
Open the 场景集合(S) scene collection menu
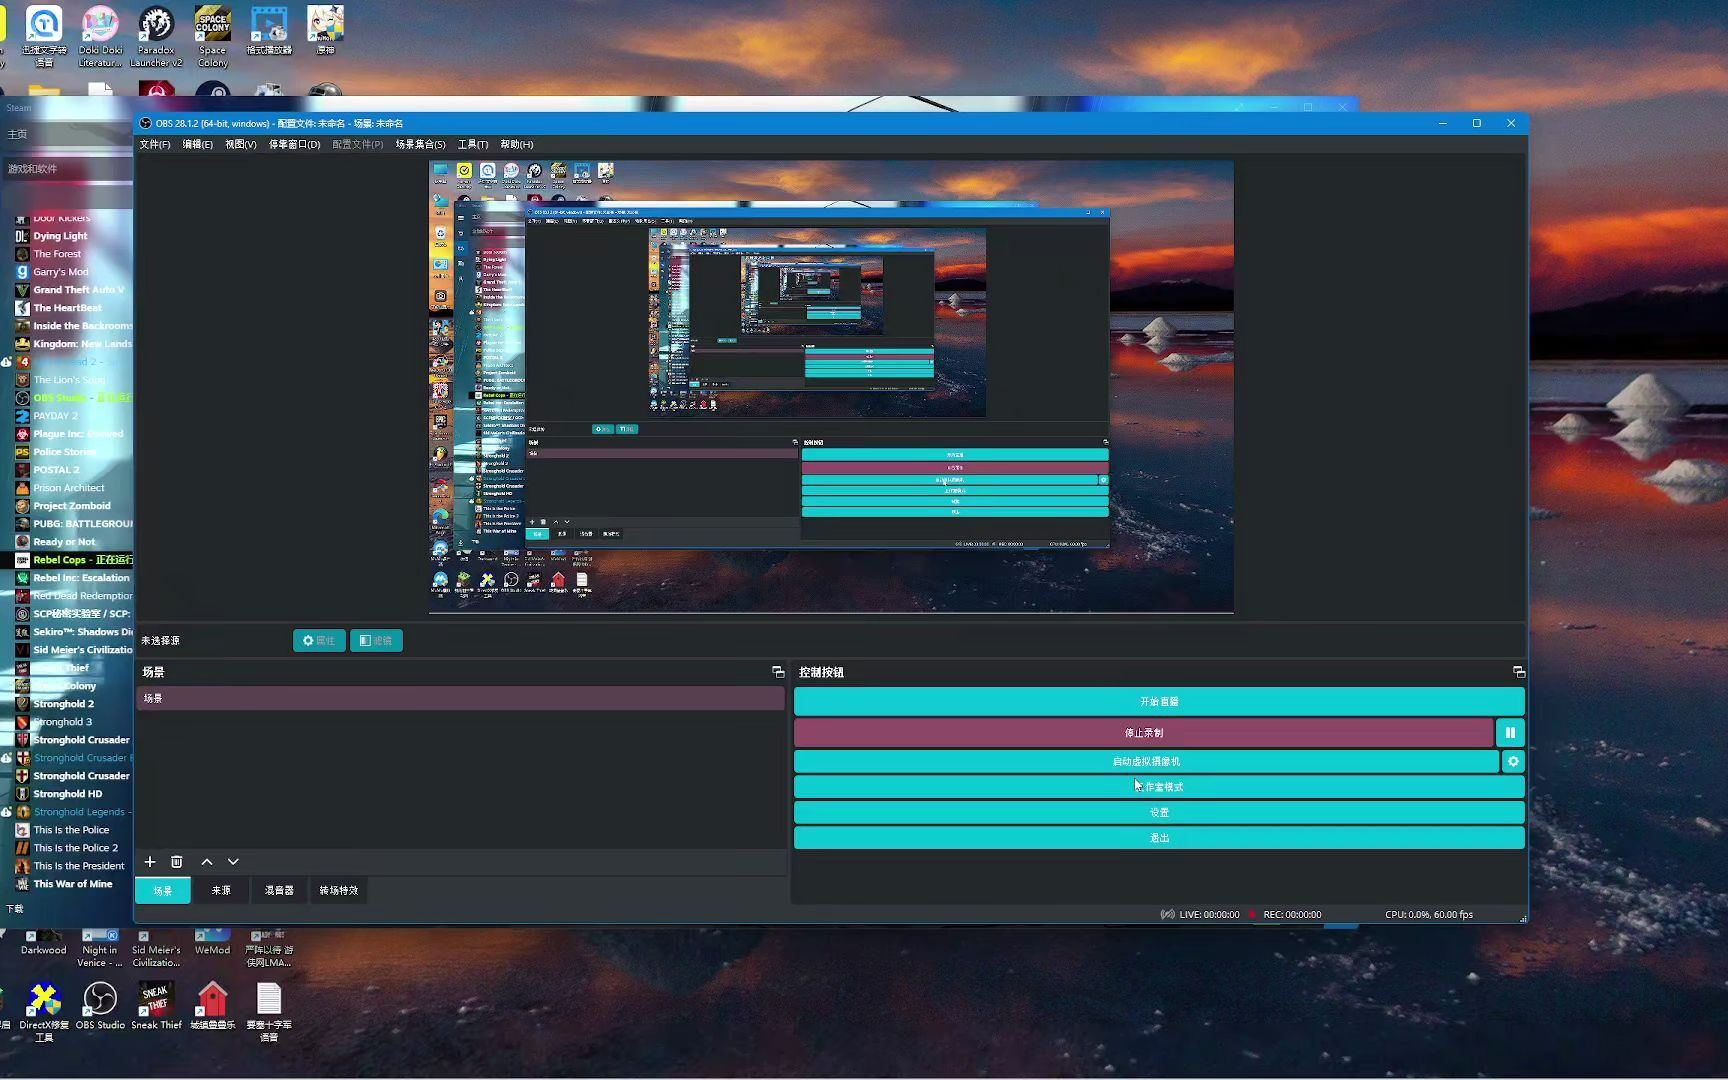pyautogui.click(x=420, y=145)
